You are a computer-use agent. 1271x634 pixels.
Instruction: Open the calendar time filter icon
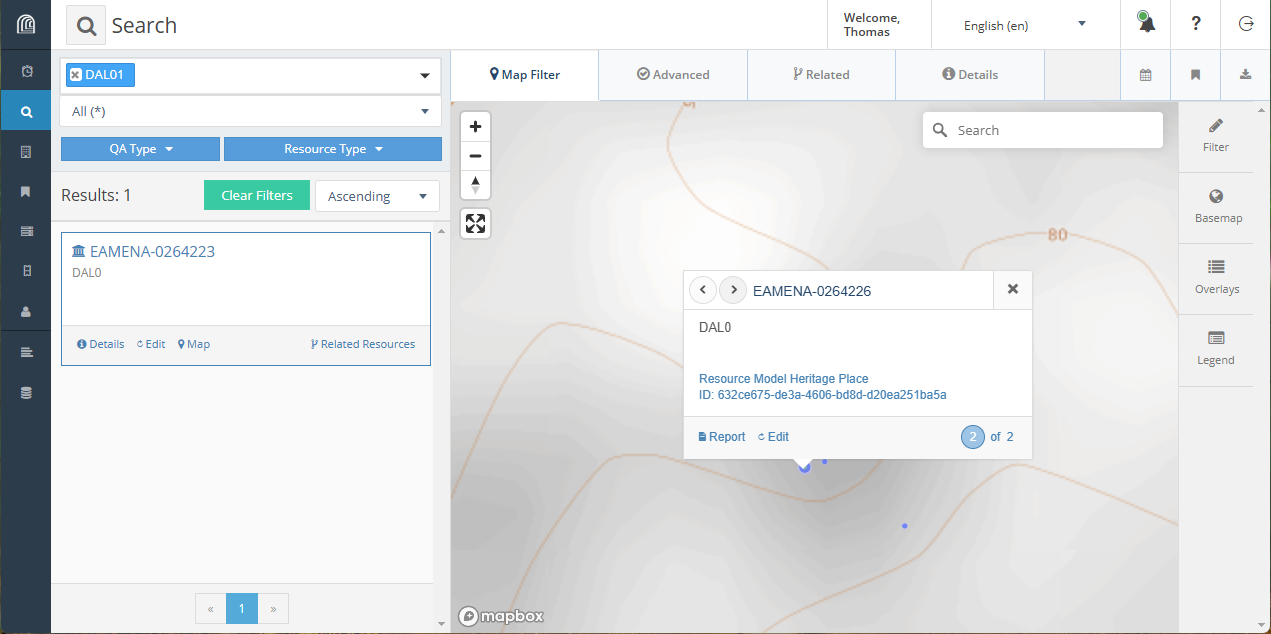pos(1146,75)
